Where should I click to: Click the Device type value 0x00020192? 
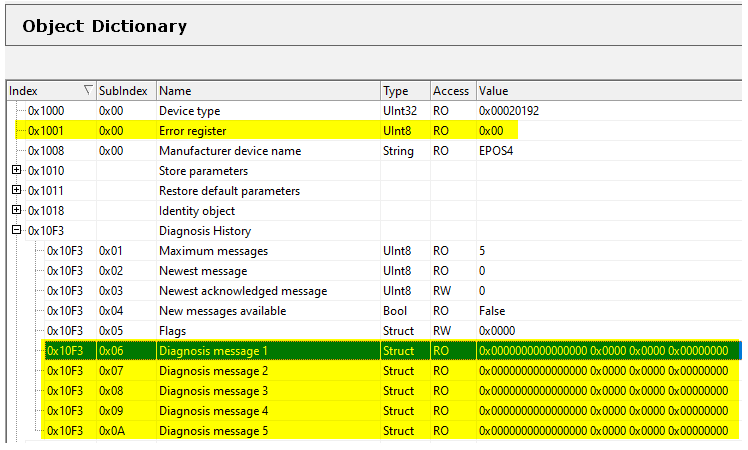click(509, 111)
